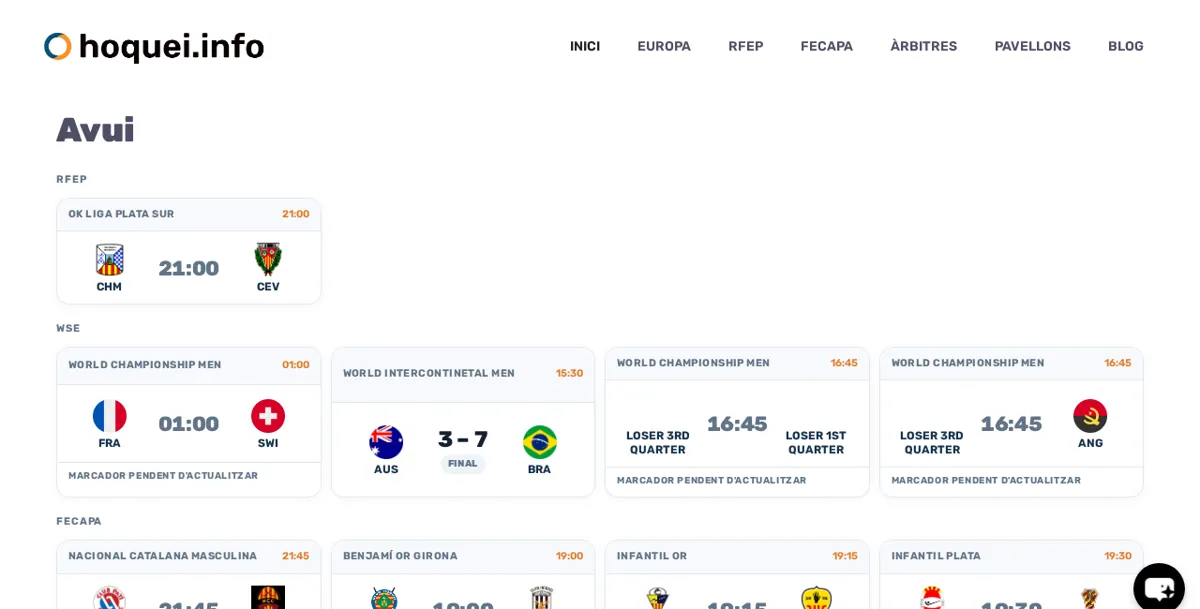
Task: Click away crest in Nacional Catalana Masculina card
Action: tap(268, 597)
